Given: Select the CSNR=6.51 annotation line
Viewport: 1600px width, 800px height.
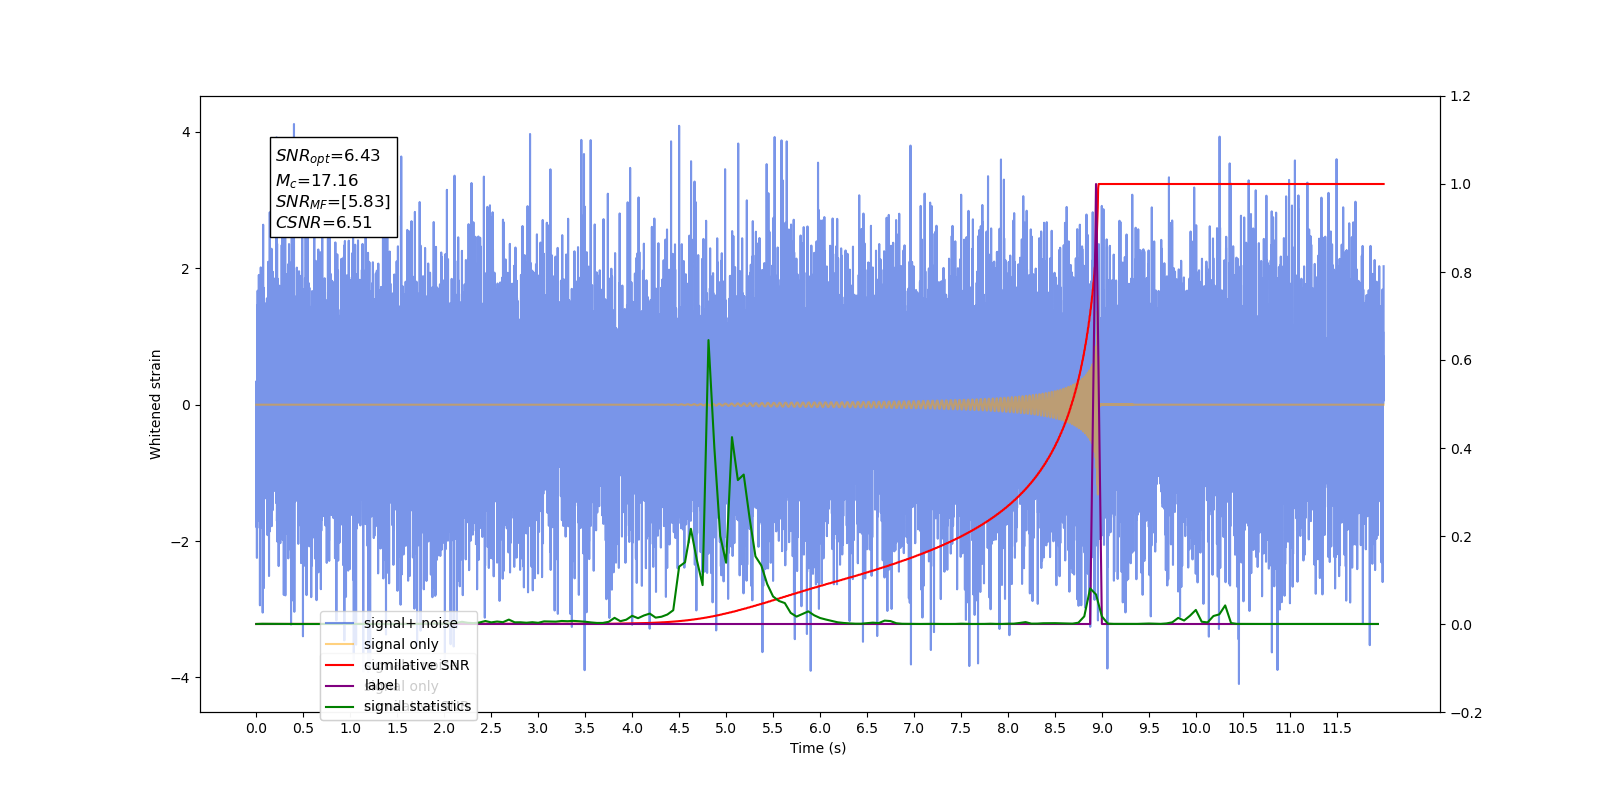Looking at the screenshot, I should [324, 223].
